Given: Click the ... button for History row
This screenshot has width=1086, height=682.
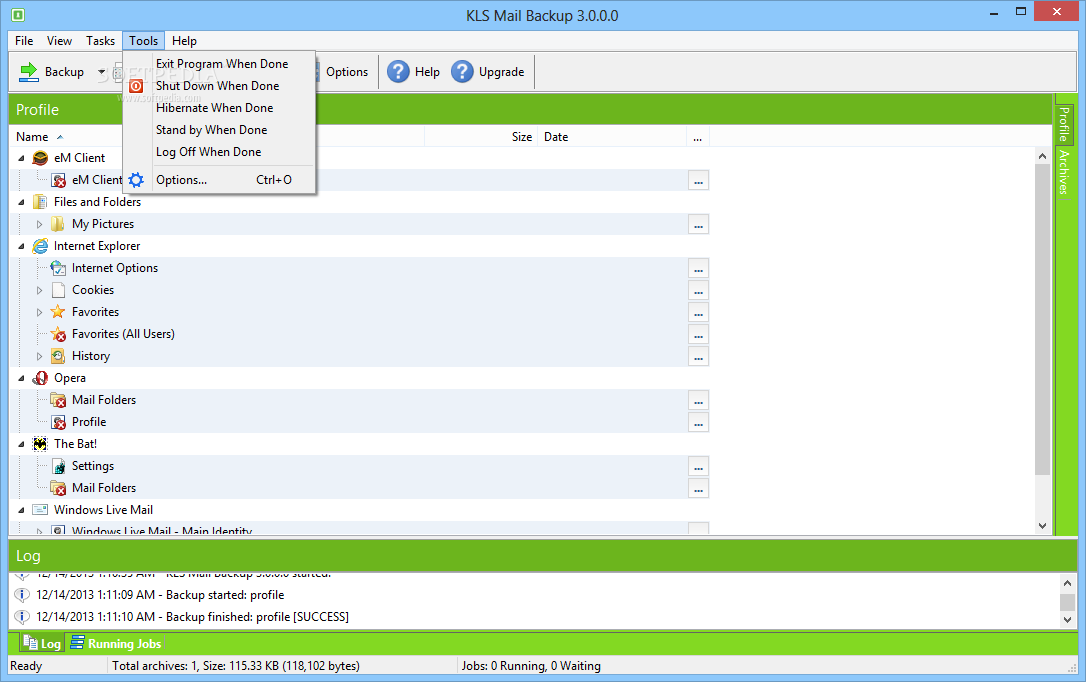Looking at the screenshot, I should (698, 357).
